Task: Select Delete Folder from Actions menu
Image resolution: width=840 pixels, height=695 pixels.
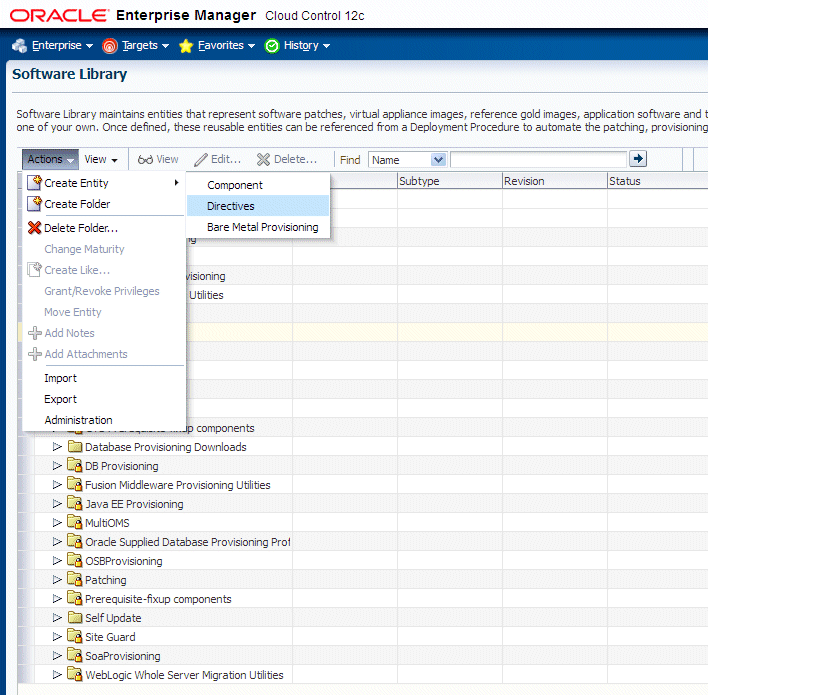Action: coord(103,228)
